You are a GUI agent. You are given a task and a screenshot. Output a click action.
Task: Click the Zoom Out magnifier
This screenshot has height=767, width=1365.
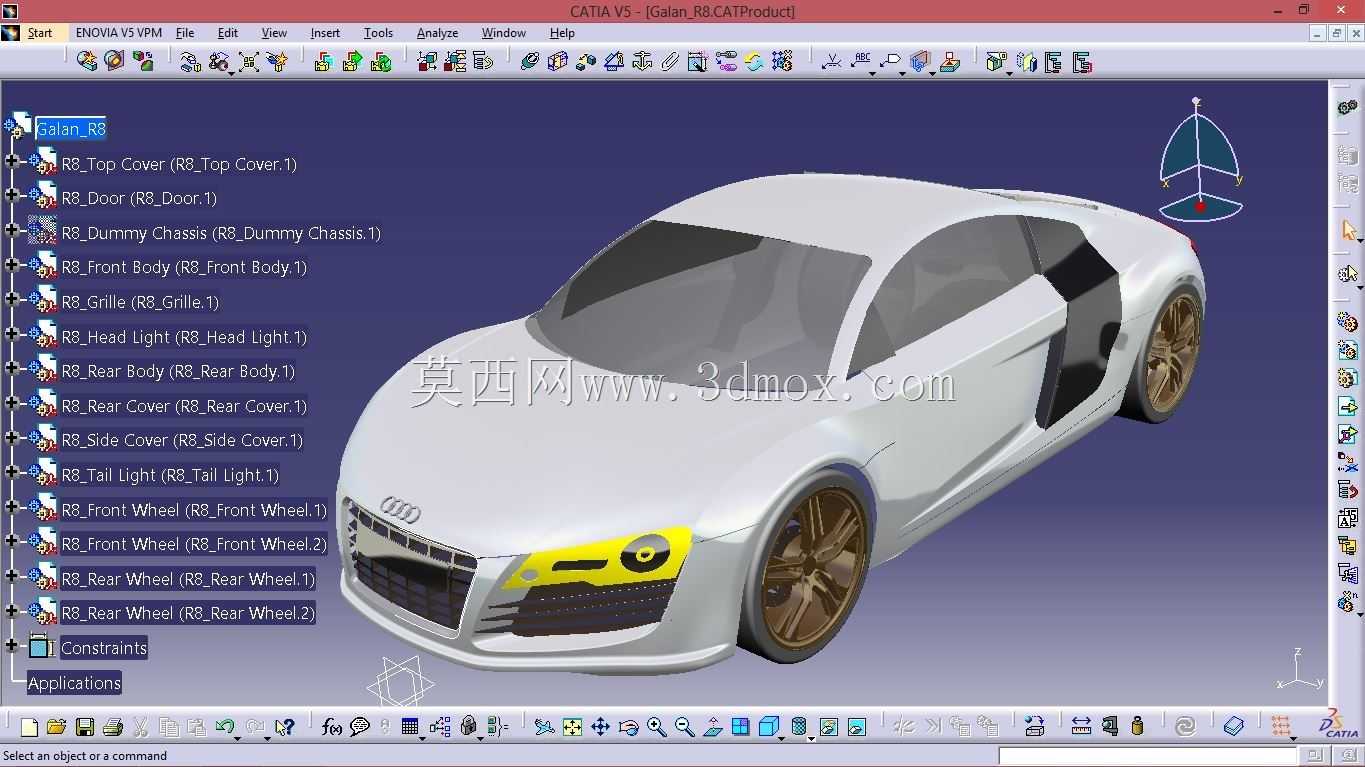click(684, 727)
